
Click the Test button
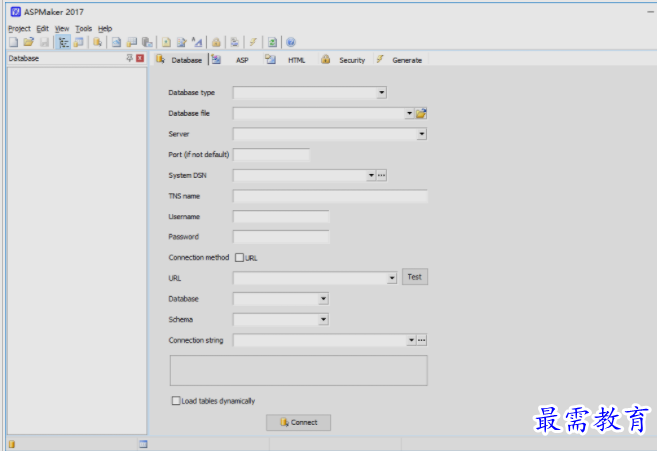(x=415, y=277)
